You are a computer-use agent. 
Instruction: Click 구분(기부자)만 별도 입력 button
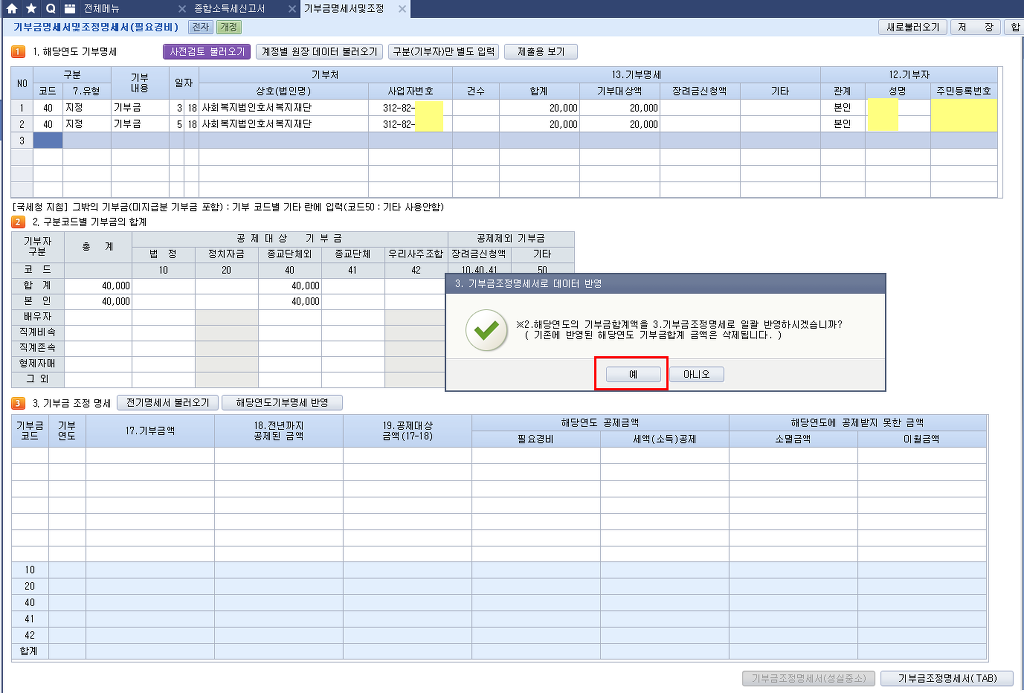tap(443, 51)
